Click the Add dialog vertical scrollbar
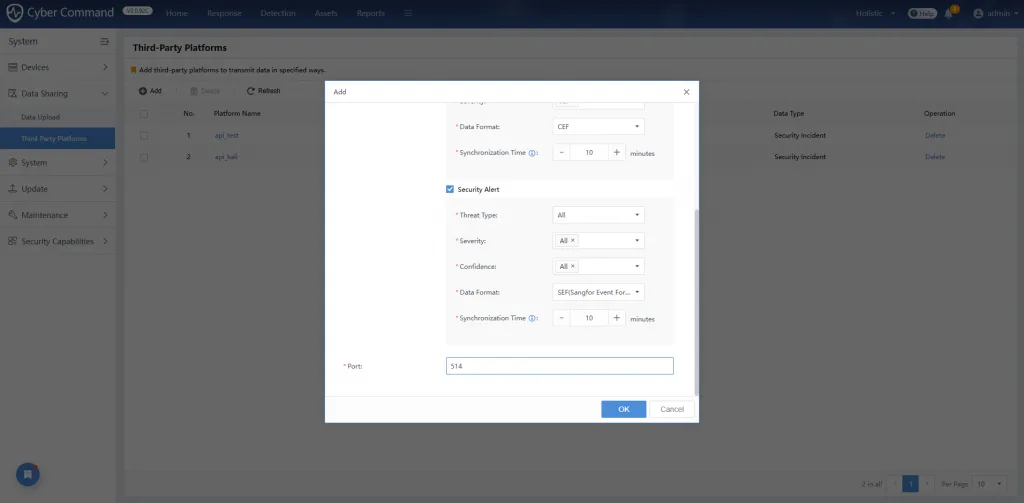The image size is (1024, 503). tap(696, 302)
